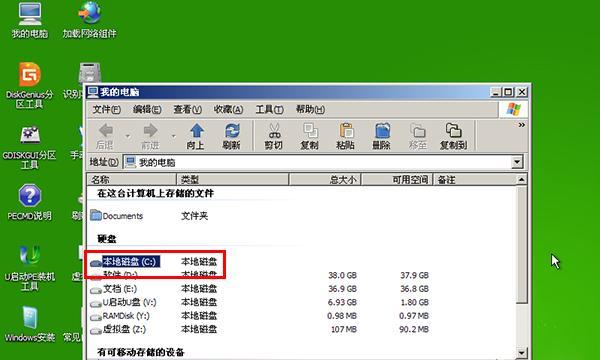Open the PECMD说明 help icon

point(29,202)
